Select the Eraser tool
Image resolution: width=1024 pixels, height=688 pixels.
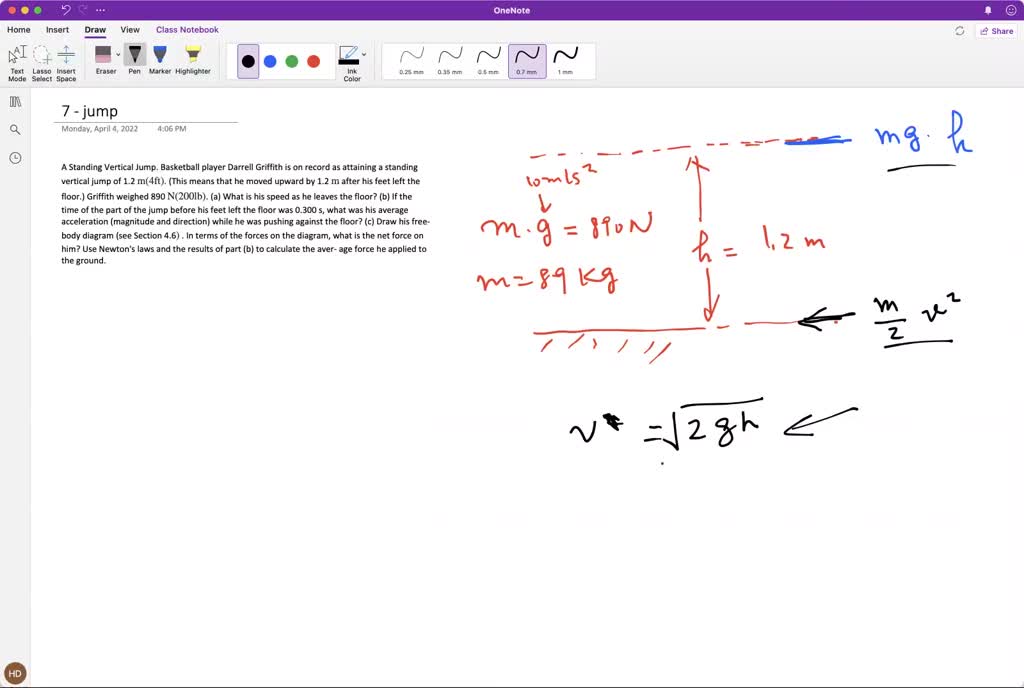pyautogui.click(x=104, y=60)
